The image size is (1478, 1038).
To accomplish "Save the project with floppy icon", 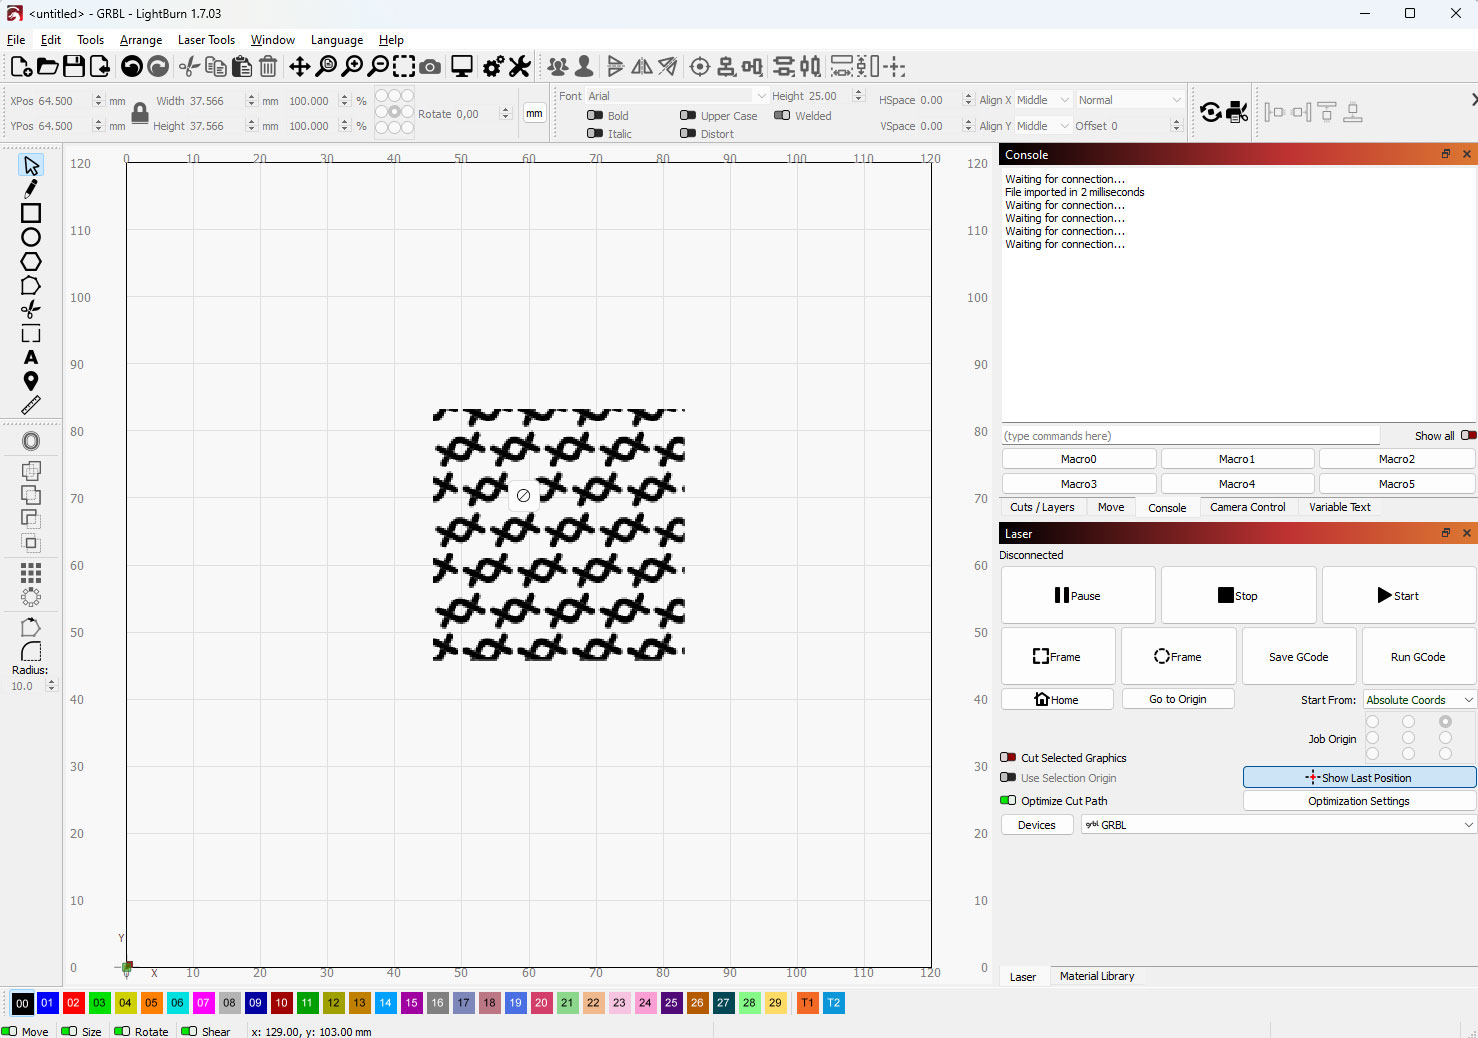I will click(73, 67).
